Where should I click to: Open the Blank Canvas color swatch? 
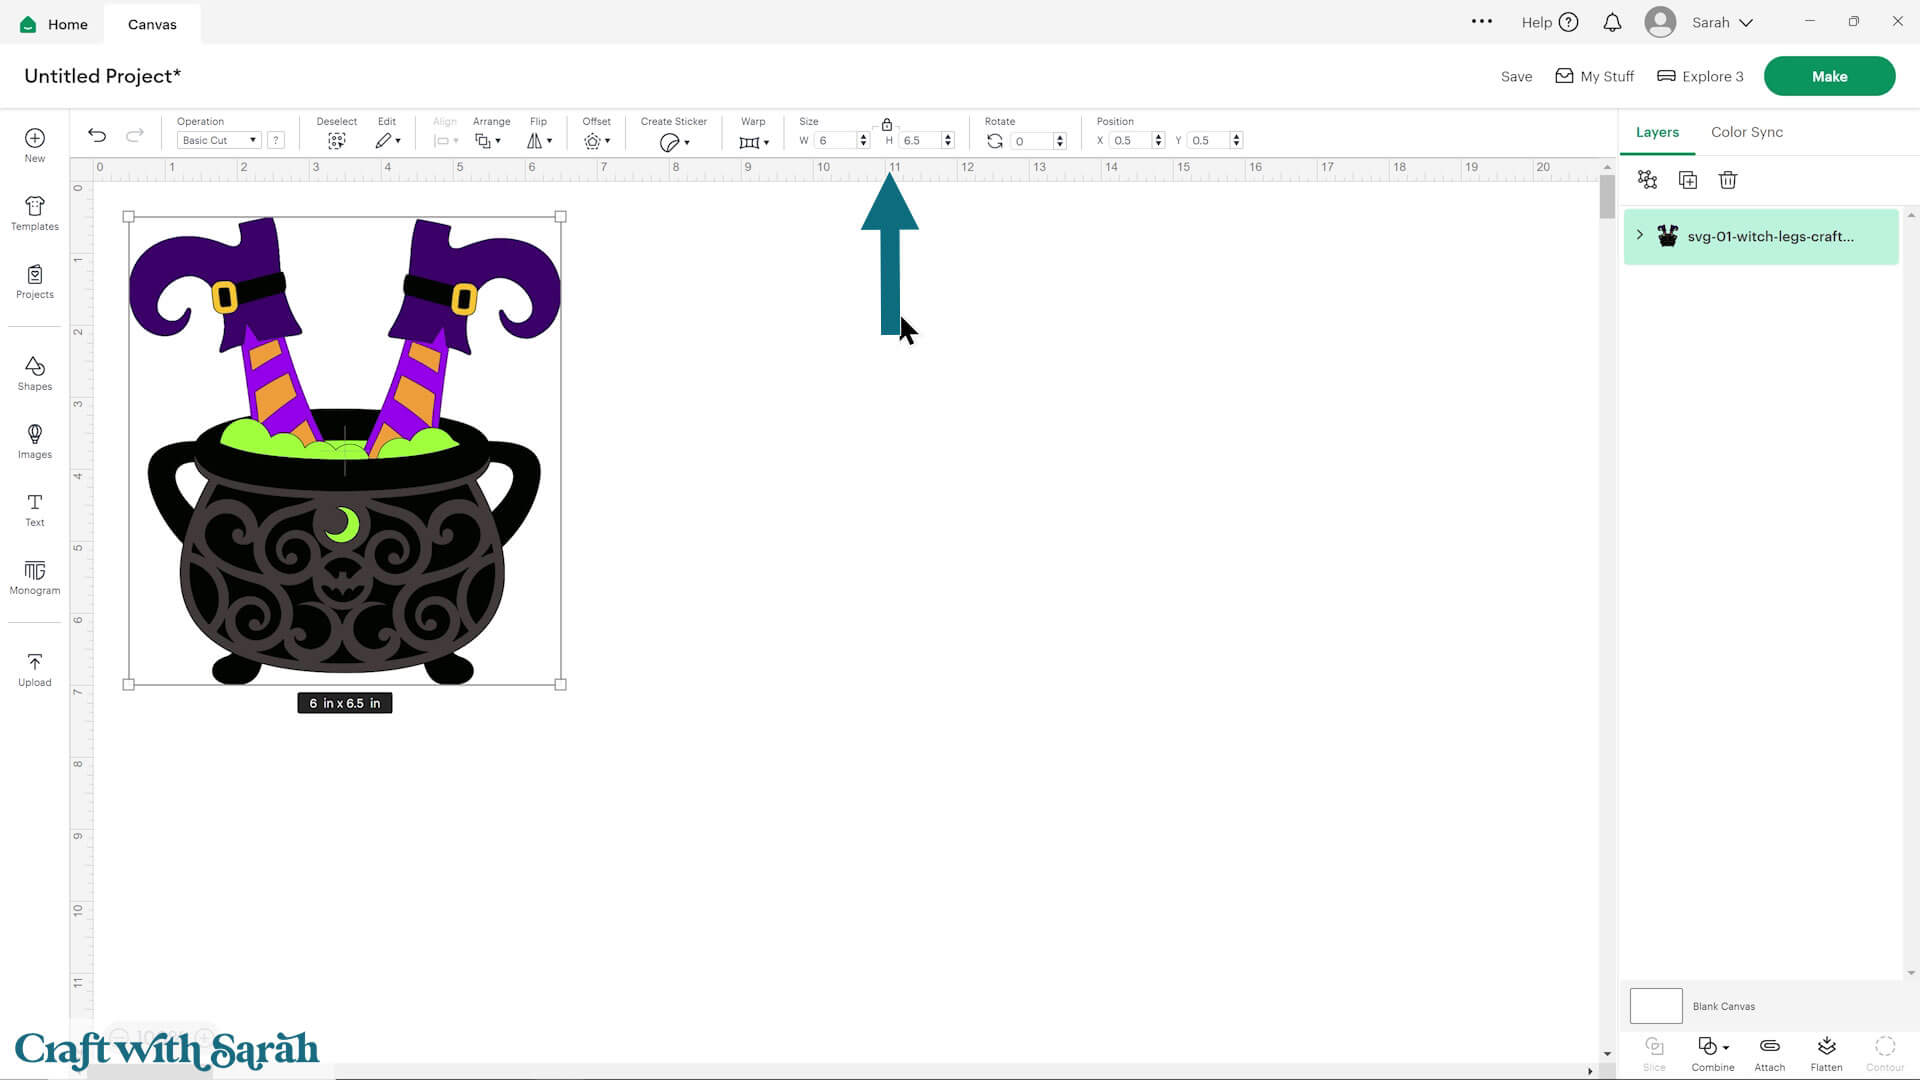[x=1656, y=1005]
